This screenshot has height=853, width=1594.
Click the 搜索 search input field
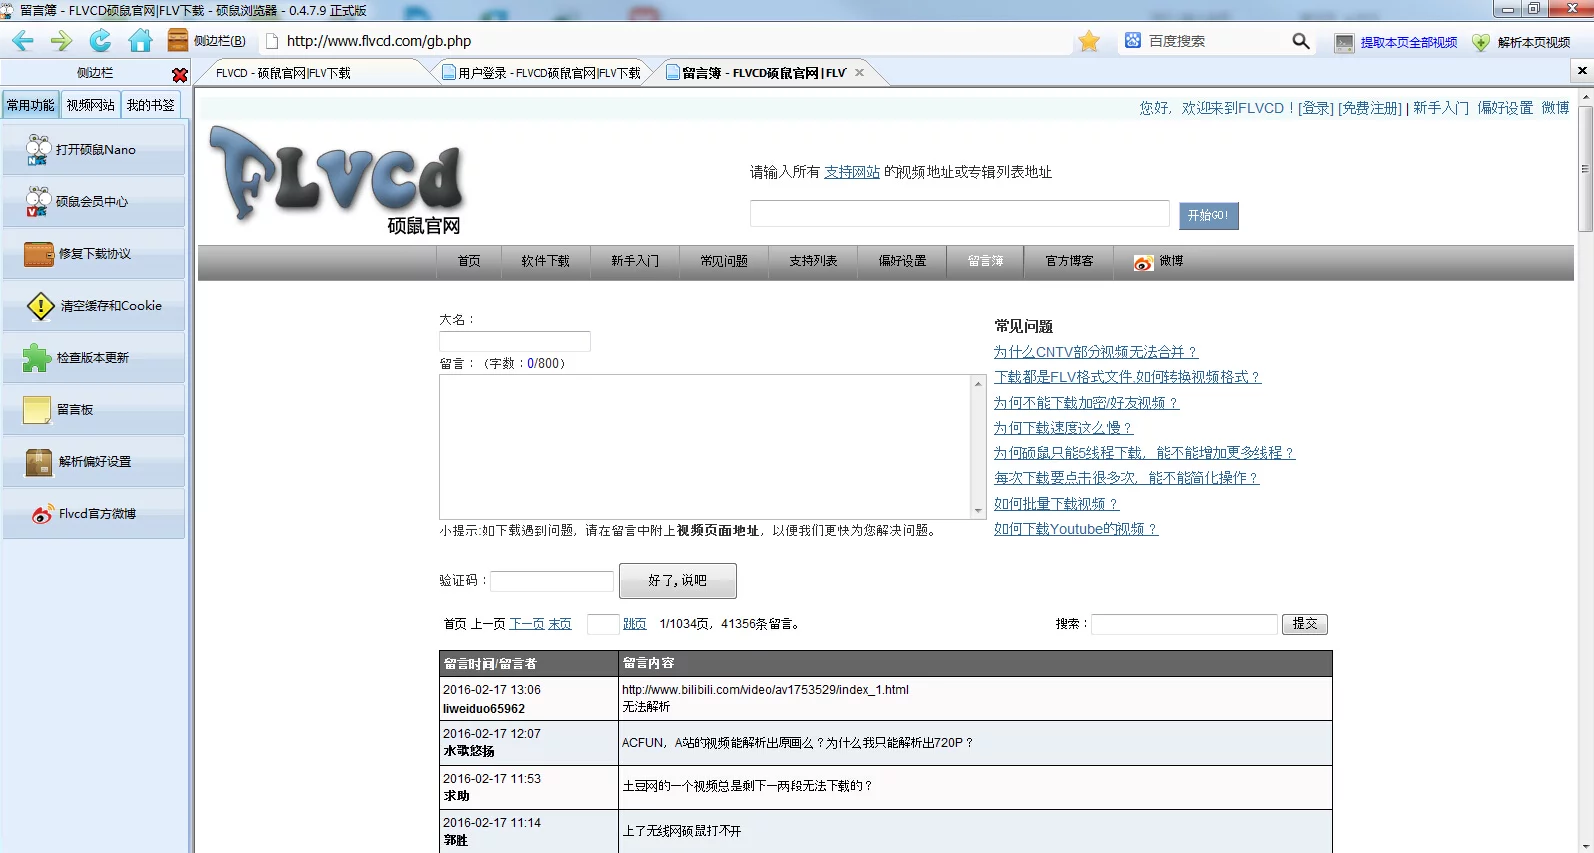(1185, 624)
